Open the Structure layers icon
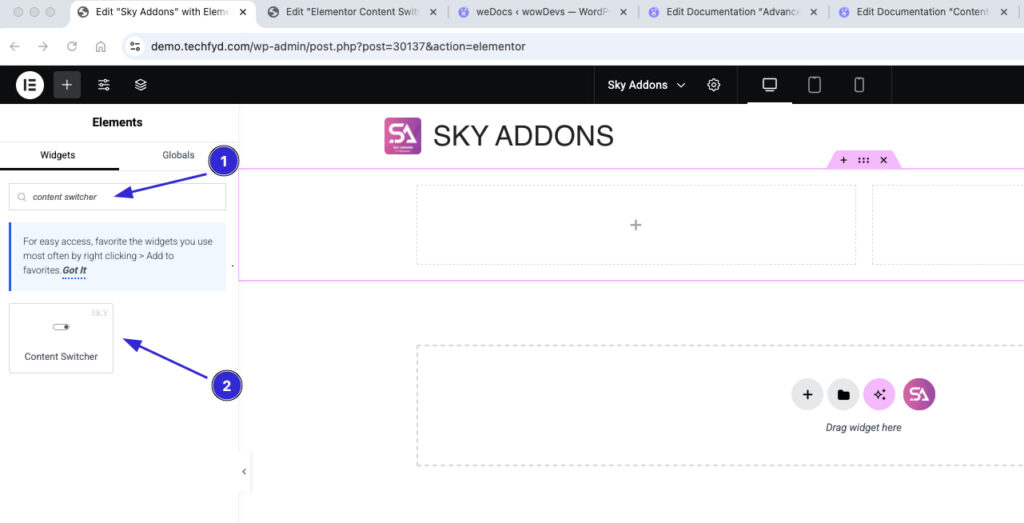Viewport: 1024px width, 523px height. tap(140, 85)
